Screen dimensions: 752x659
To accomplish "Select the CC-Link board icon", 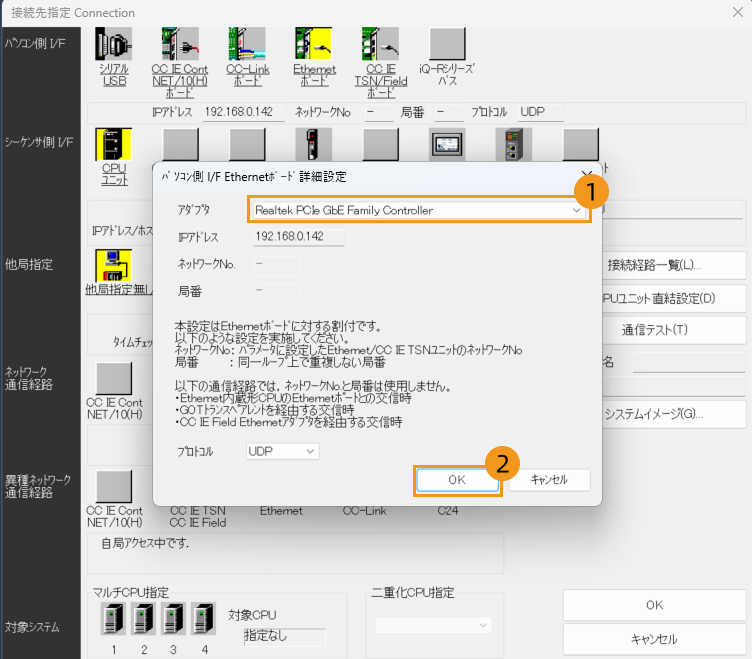I will tap(247, 44).
